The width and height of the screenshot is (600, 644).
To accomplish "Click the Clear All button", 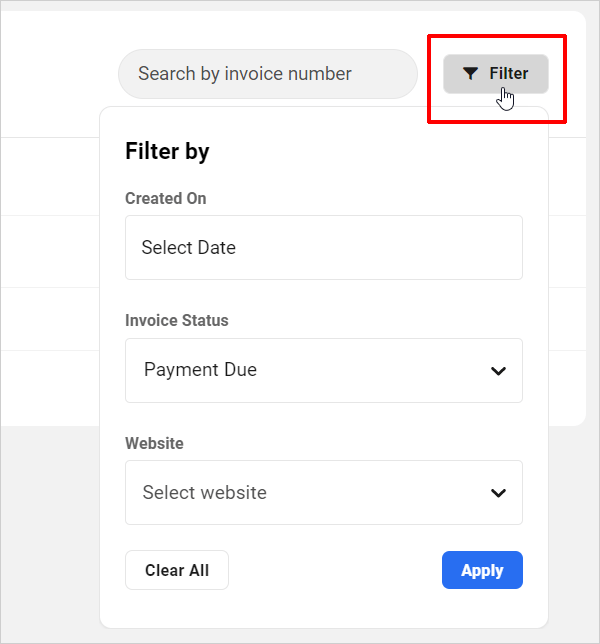I will 177,570.
